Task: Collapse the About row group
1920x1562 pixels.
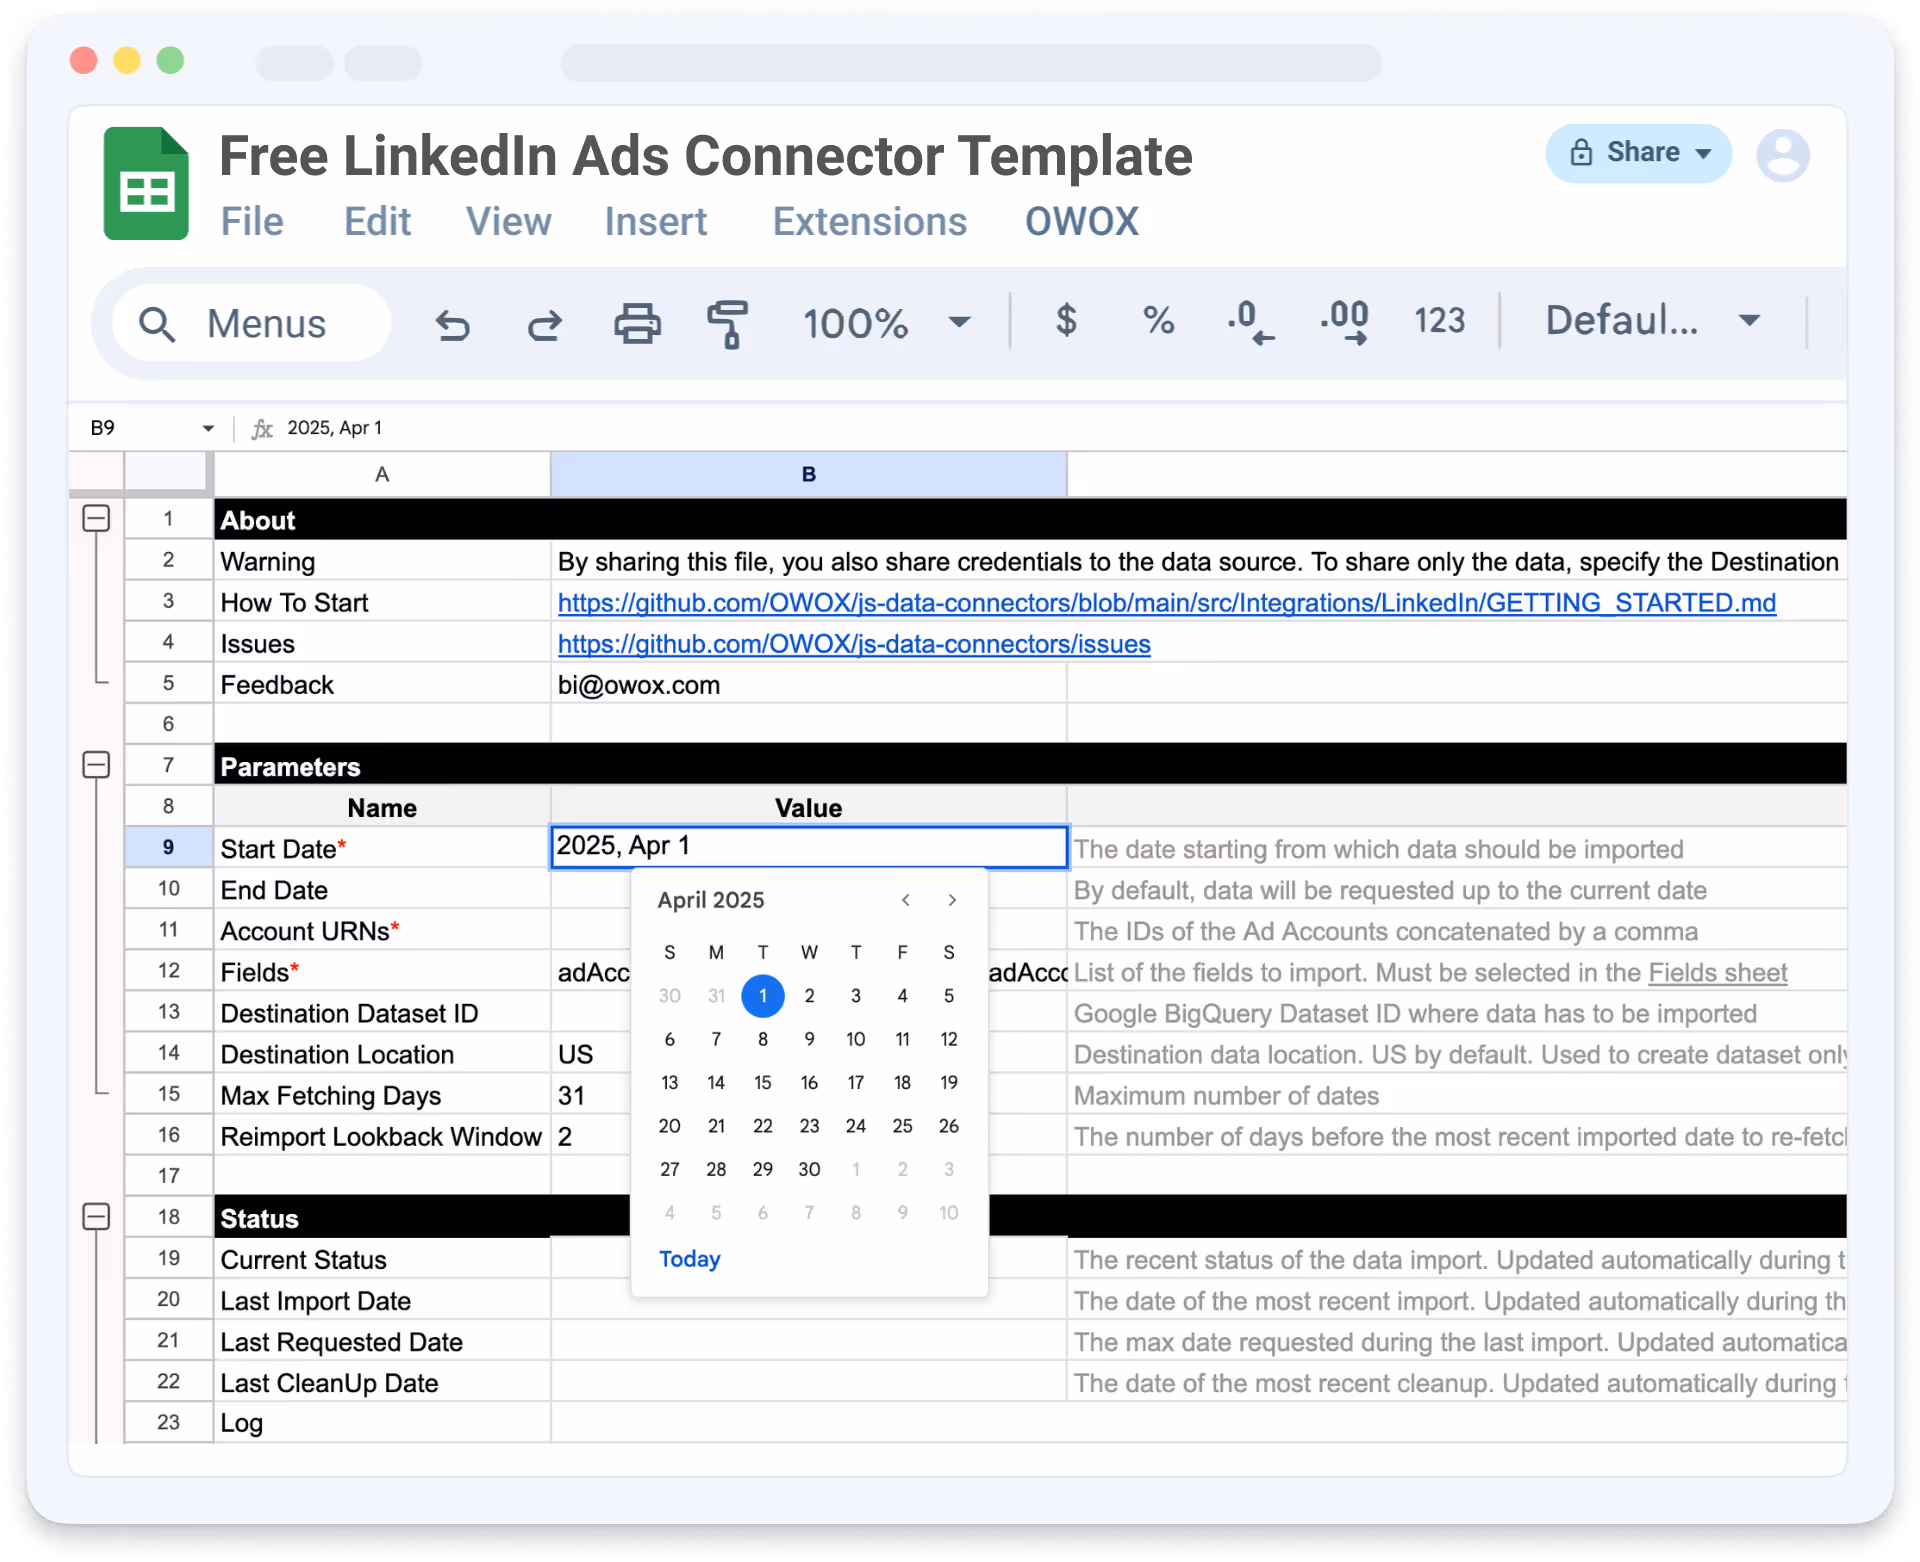Action: (x=96, y=518)
